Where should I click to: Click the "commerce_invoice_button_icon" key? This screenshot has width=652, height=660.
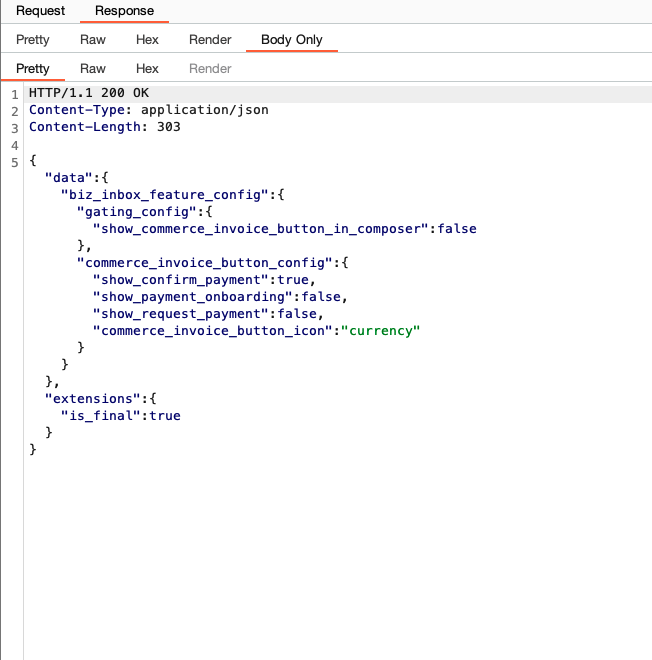click(213, 331)
